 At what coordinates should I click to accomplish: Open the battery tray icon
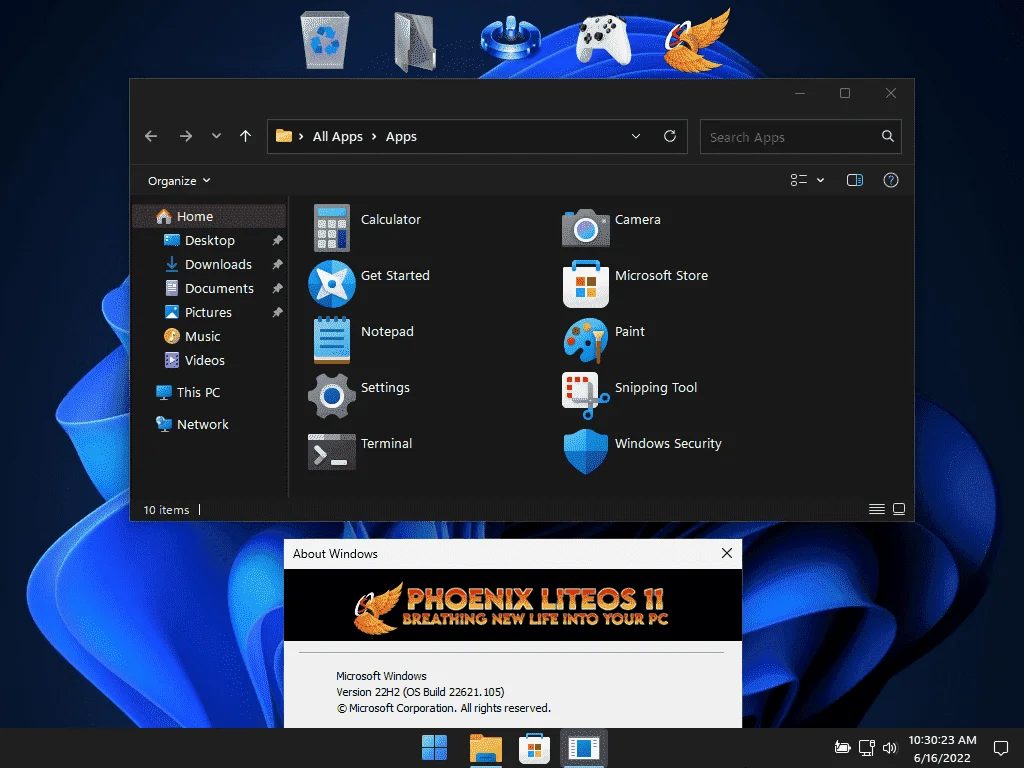(x=842, y=748)
